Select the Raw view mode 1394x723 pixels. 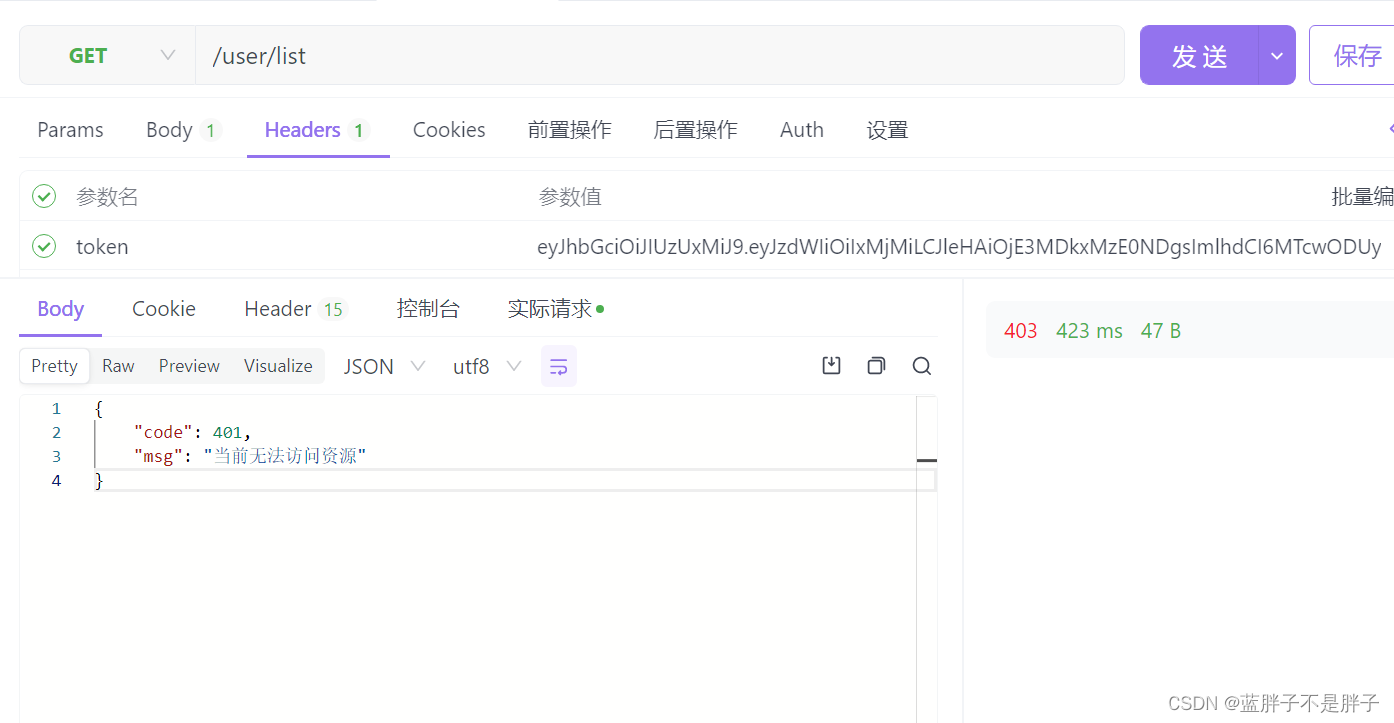tap(118, 366)
